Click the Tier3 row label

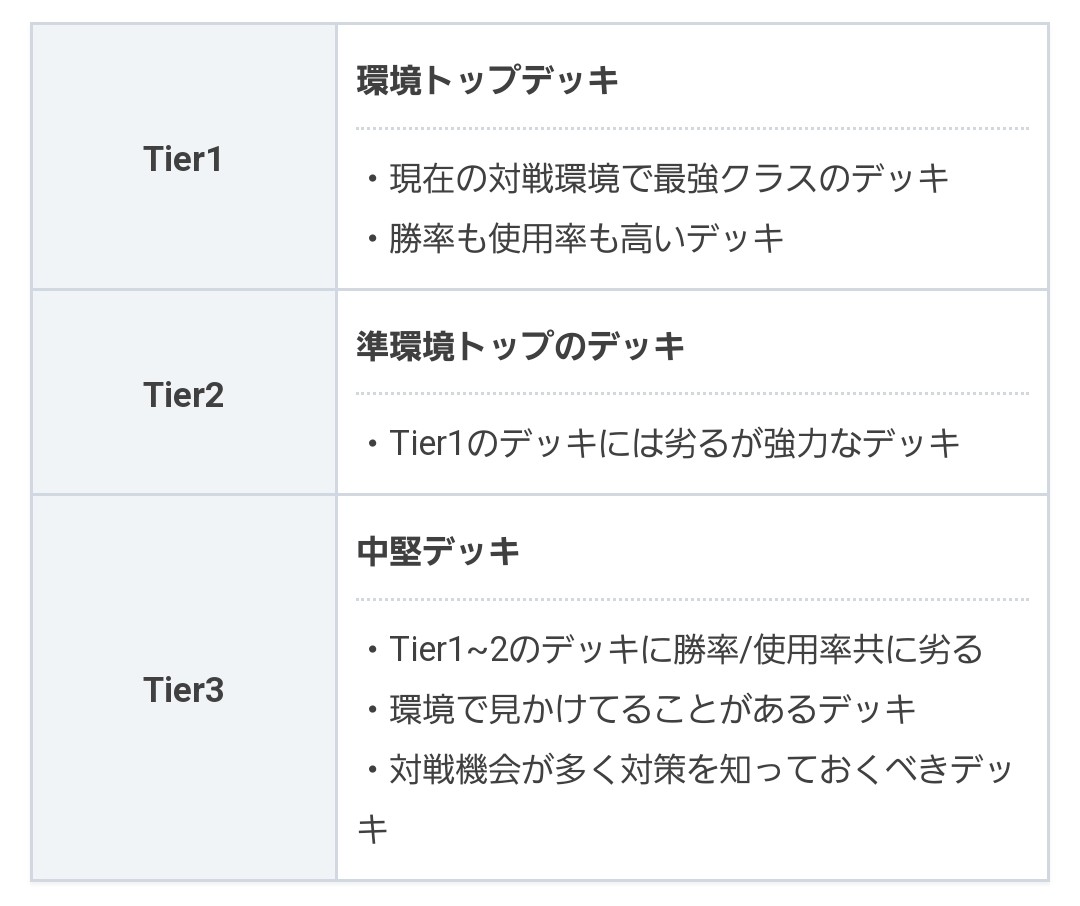183,690
